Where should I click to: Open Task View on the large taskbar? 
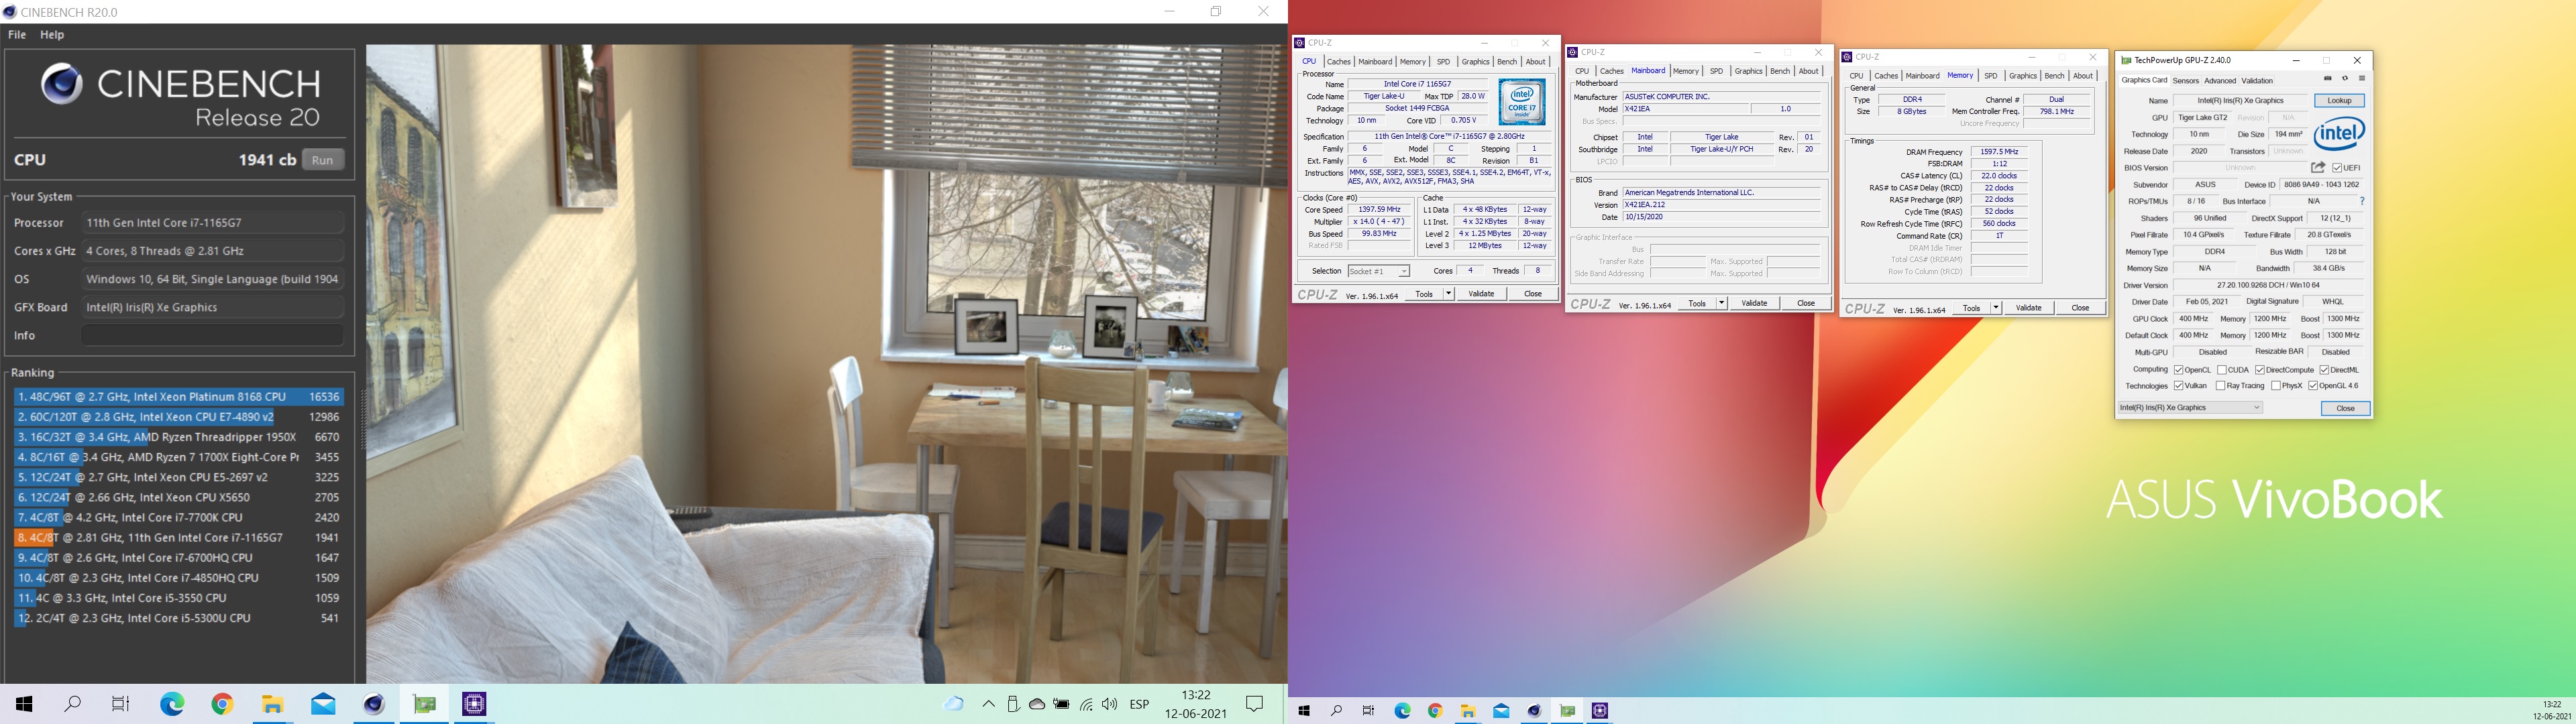click(121, 705)
